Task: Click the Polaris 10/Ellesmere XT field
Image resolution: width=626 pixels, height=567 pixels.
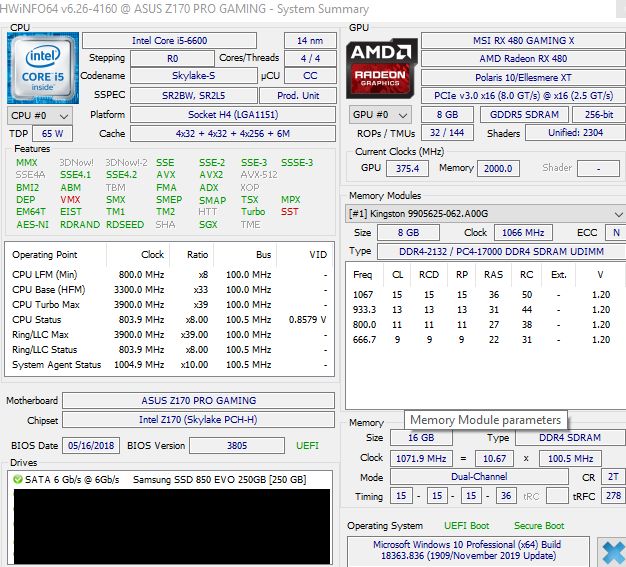Action: tap(523, 77)
